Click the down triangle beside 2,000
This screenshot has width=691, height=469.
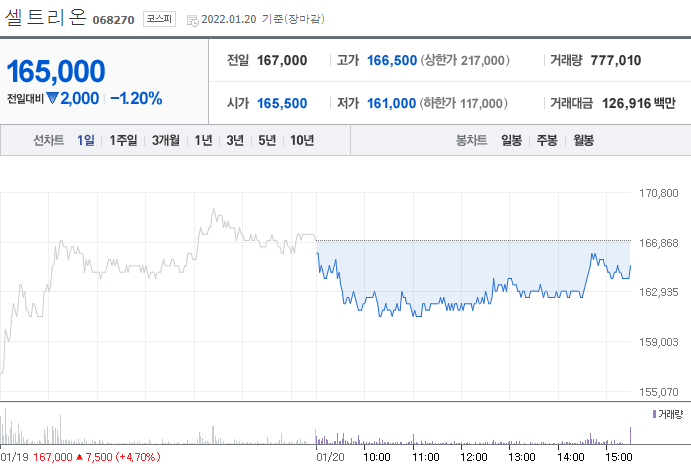click(x=52, y=98)
